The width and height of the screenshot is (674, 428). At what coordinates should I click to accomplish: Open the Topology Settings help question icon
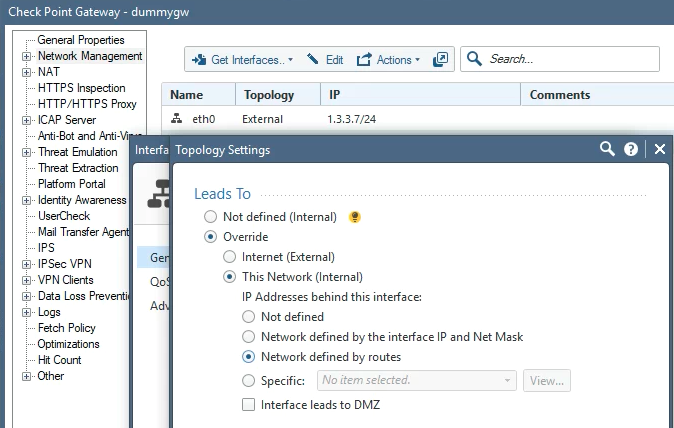pos(631,149)
